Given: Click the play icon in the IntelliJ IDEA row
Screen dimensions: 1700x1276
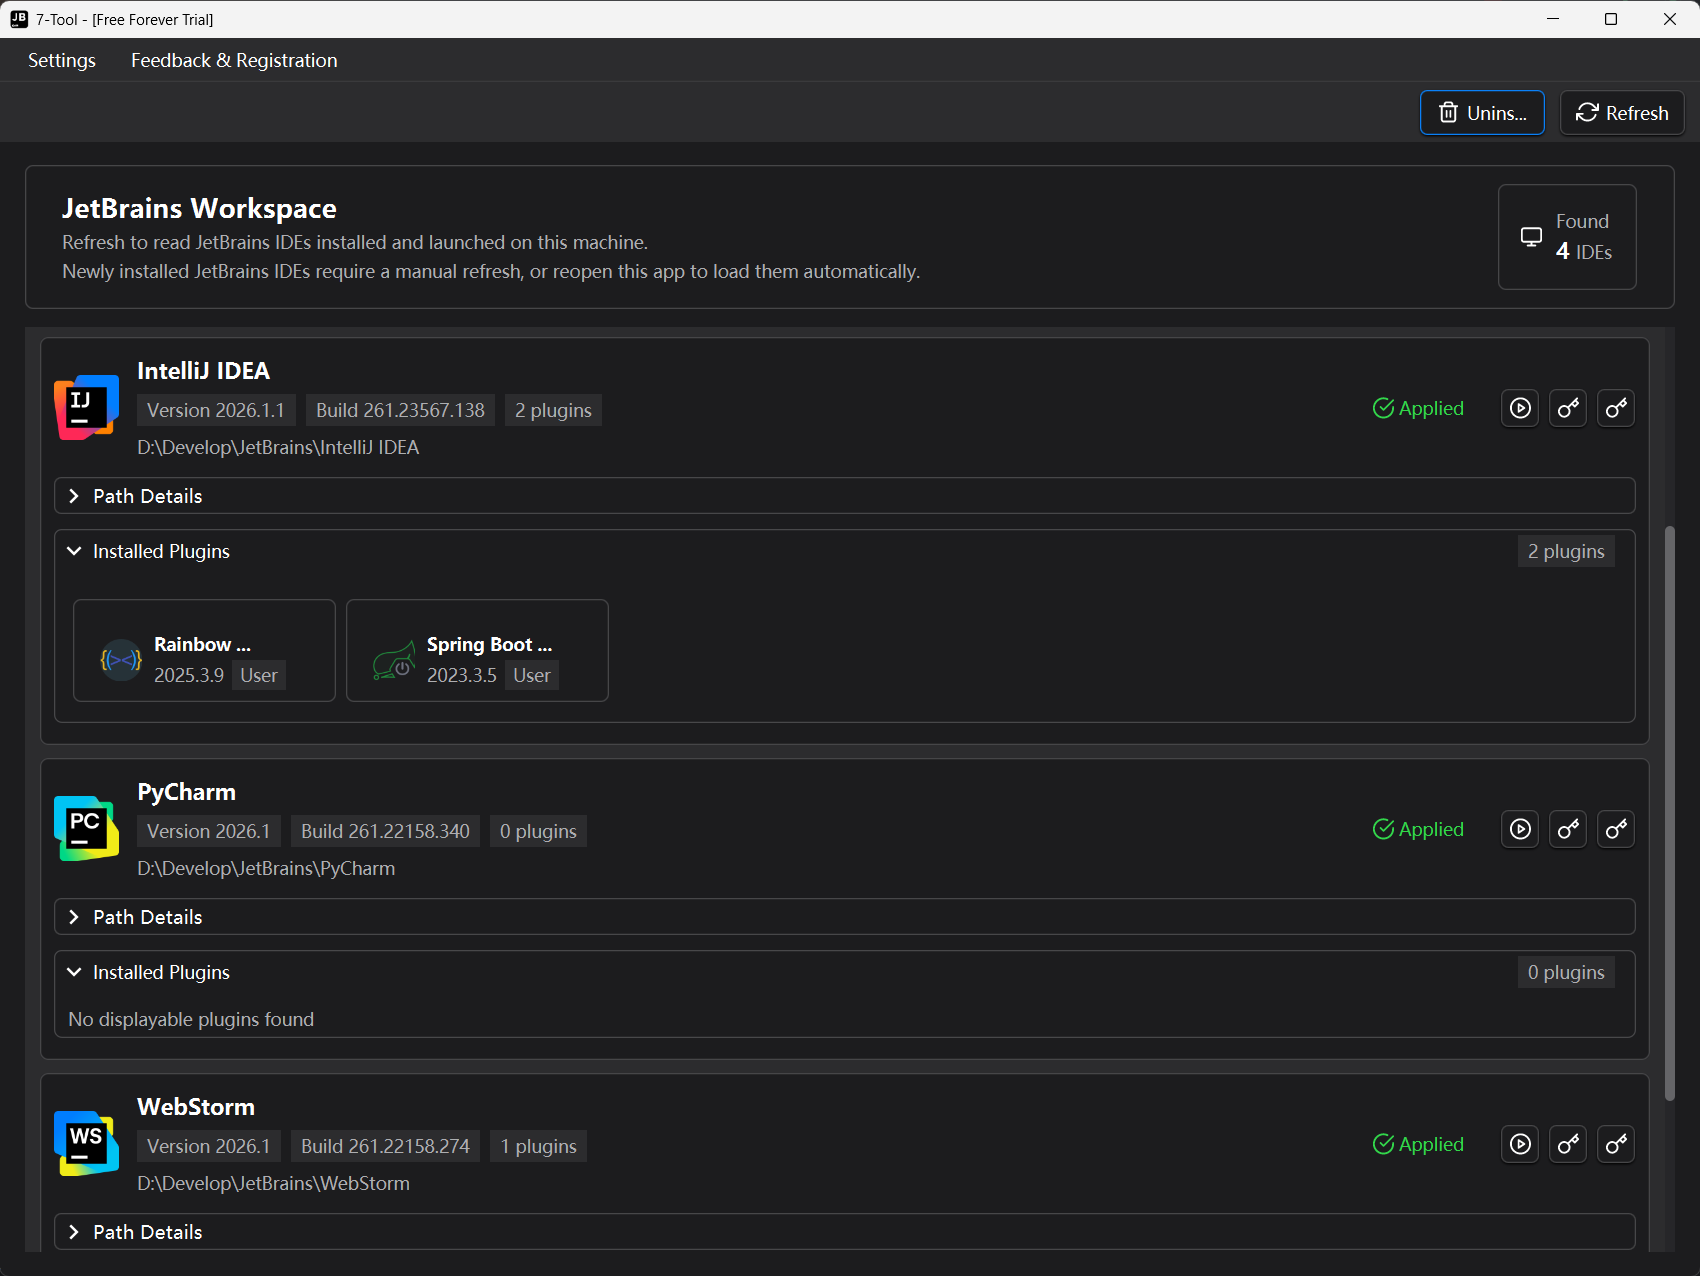Looking at the screenshot, I should pyautogui.click(x=1520, y=408).
